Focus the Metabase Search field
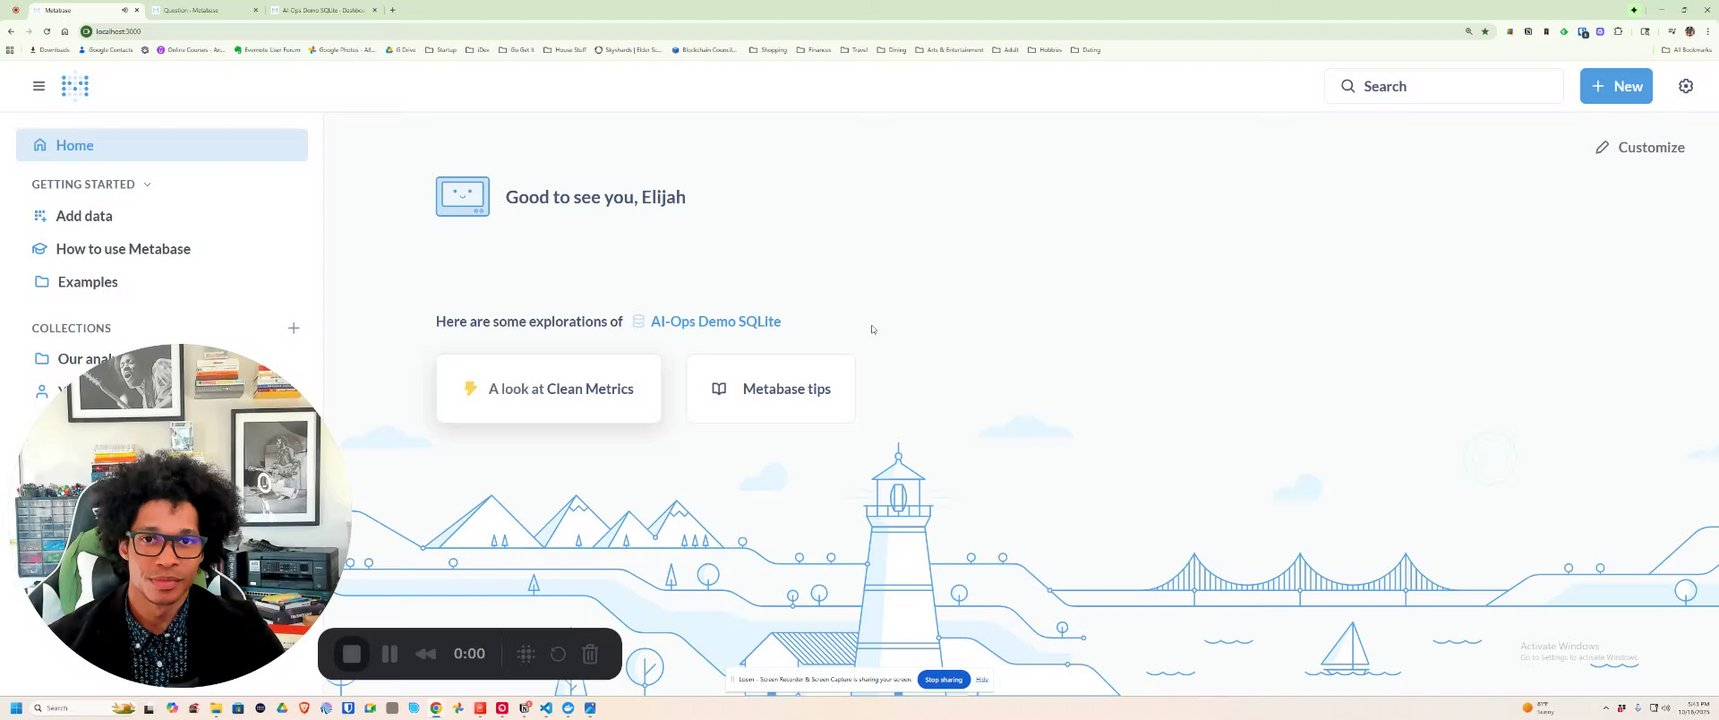Screen dimensions: 1719x720 (1444, 86)
